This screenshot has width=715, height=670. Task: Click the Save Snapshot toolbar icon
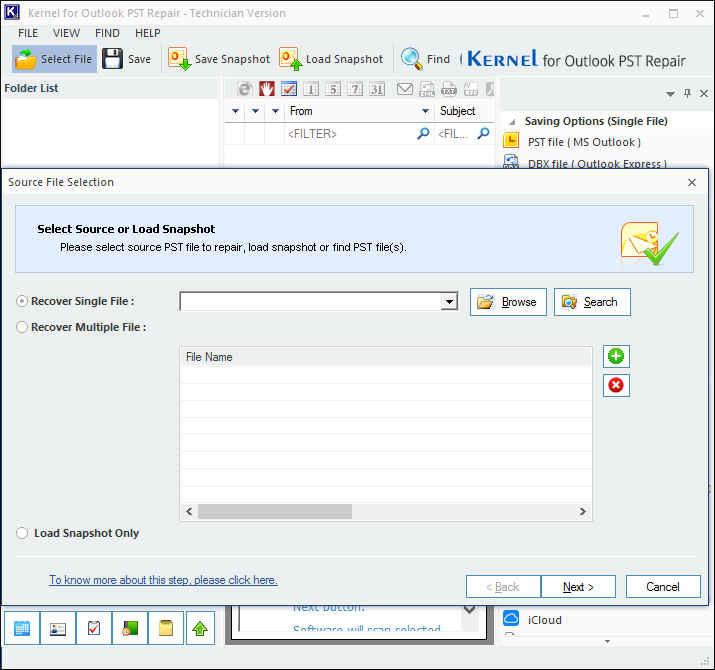click(181, 59)
